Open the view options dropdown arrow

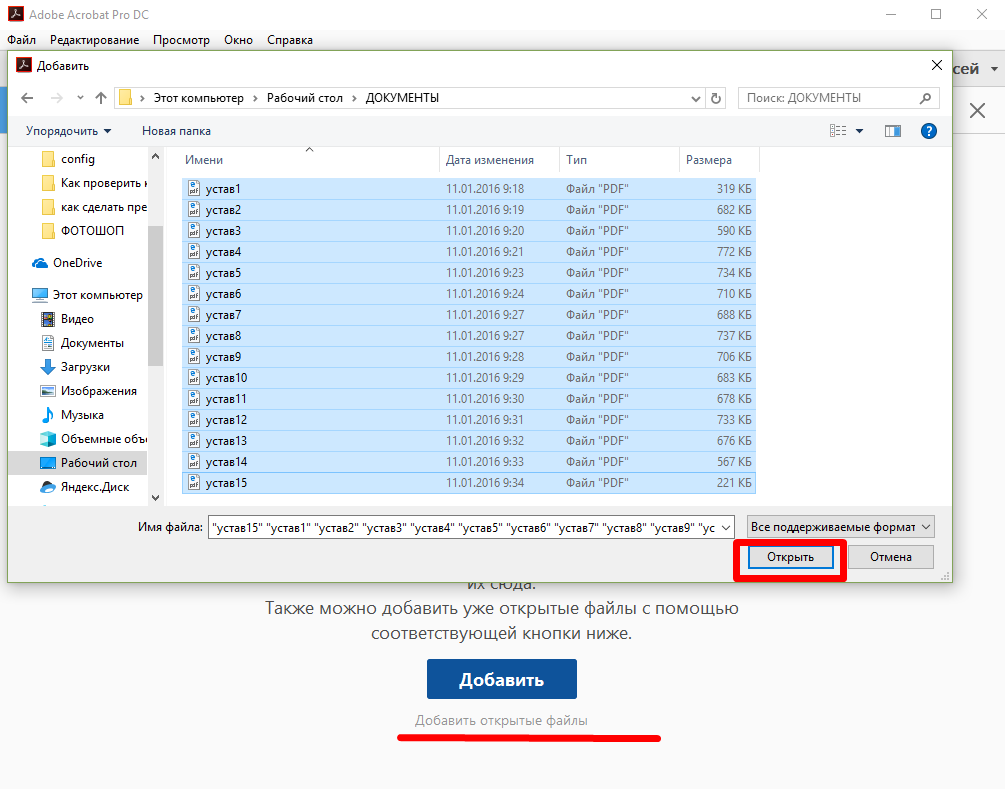(x=859, y=131)
